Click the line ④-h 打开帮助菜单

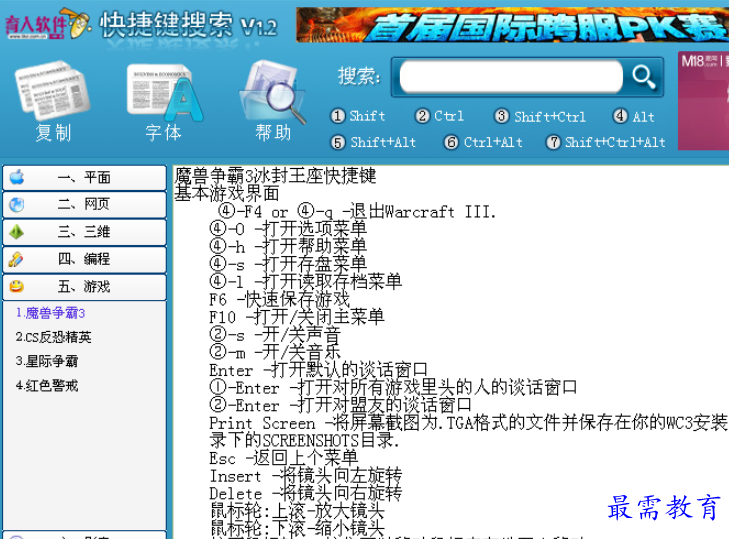click(288, 246)
